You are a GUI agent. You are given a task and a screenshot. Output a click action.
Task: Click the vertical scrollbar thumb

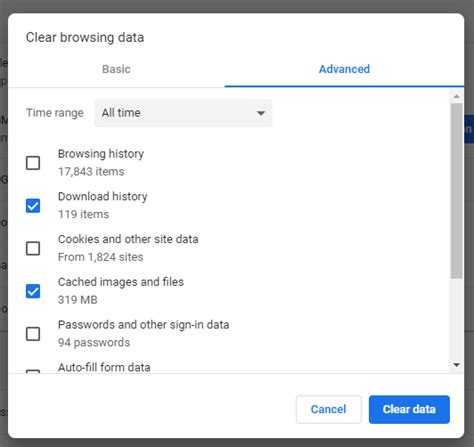pyautogui.click(x=456, y=191)
